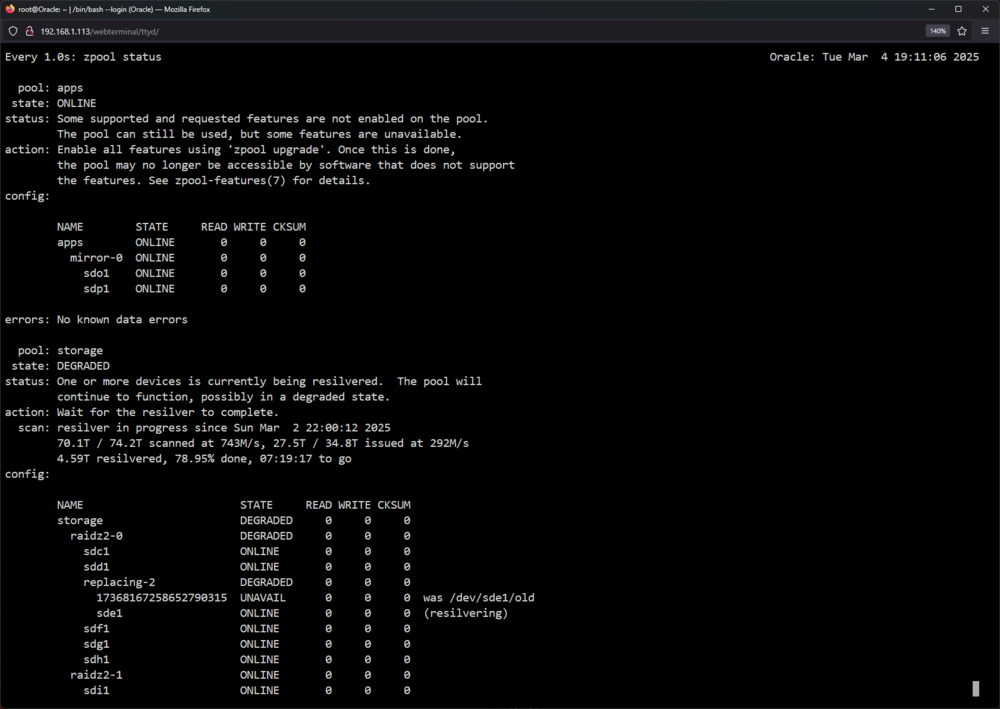Click the 'raidz2-0' vdev name
Image resolution: width=1000 pixels, height=709 pixels.
coord(96,536)
